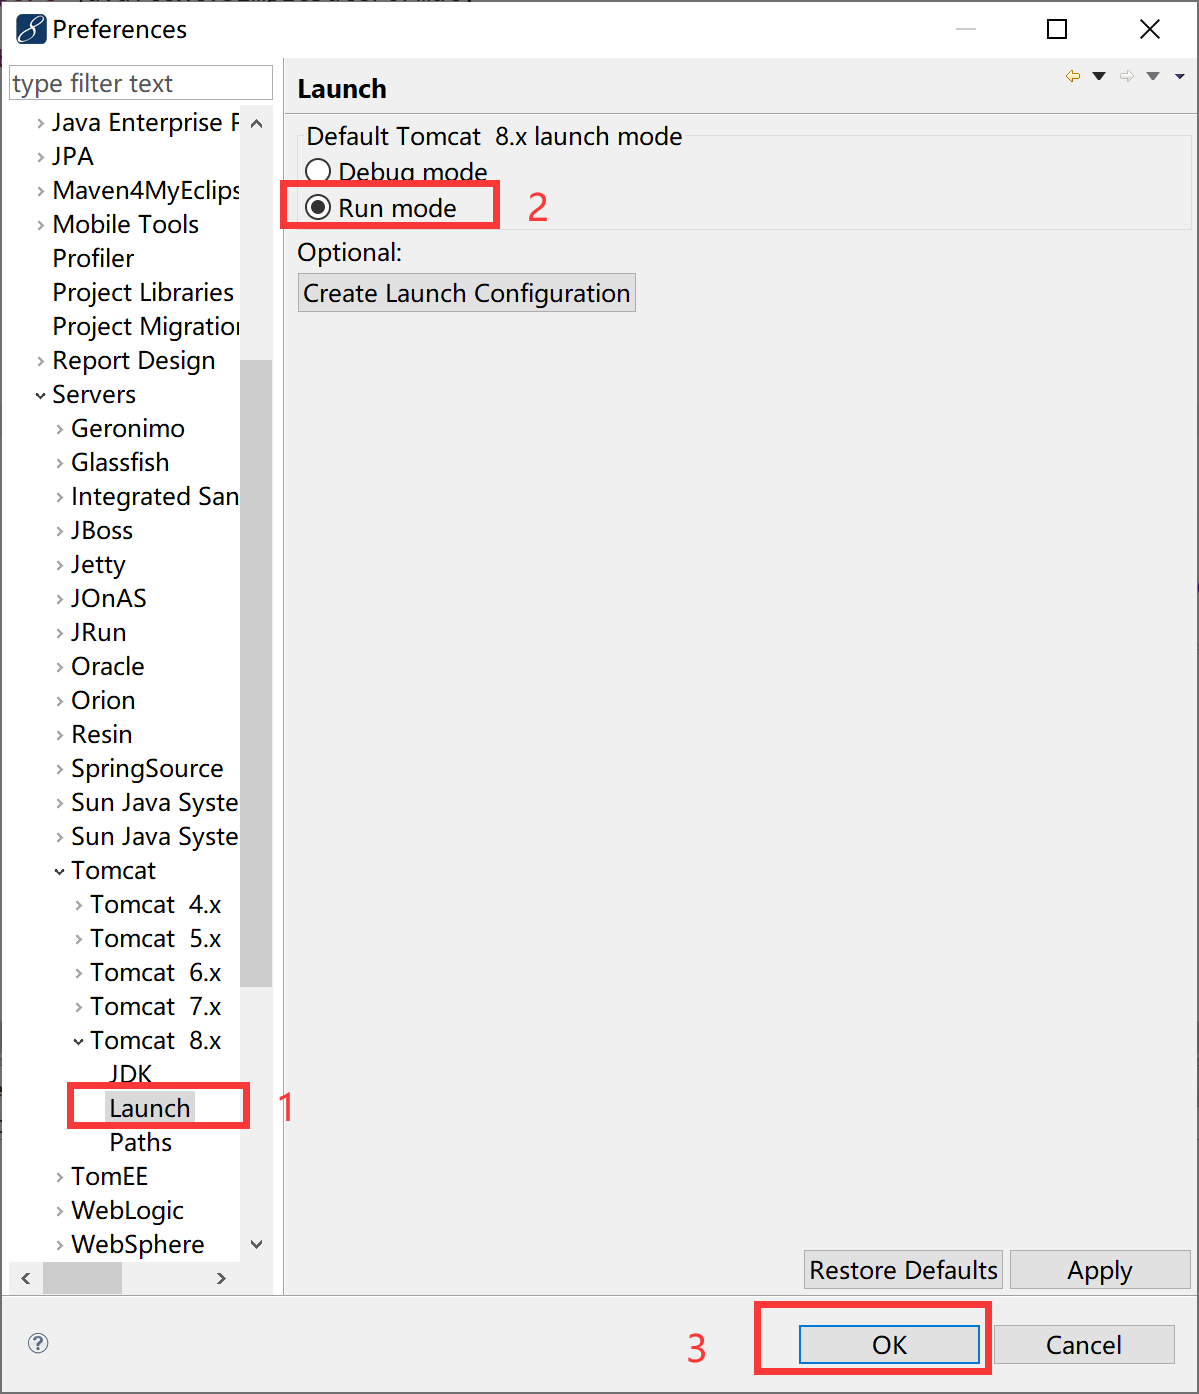Select the SpringSource tree item
The height and width of the screenshot is (1394, 1199).
pos(147,768)
